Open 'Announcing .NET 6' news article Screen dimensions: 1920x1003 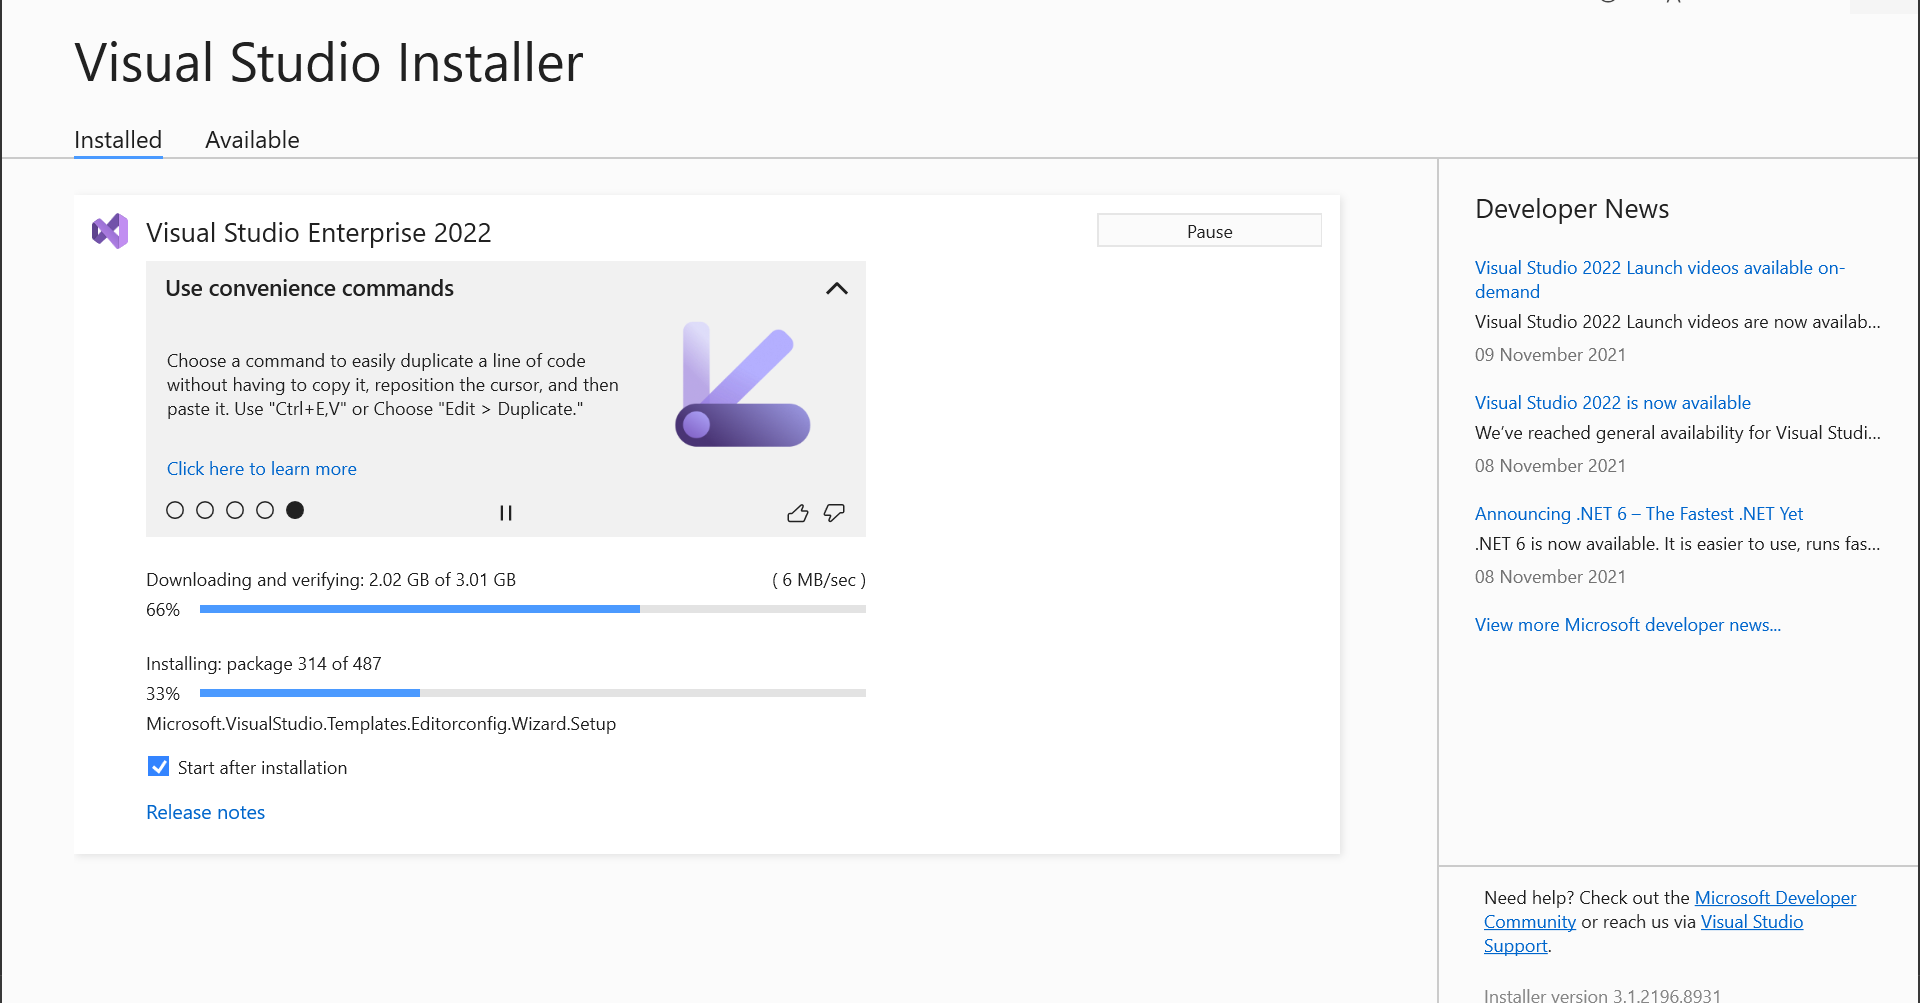[1639, 514]
